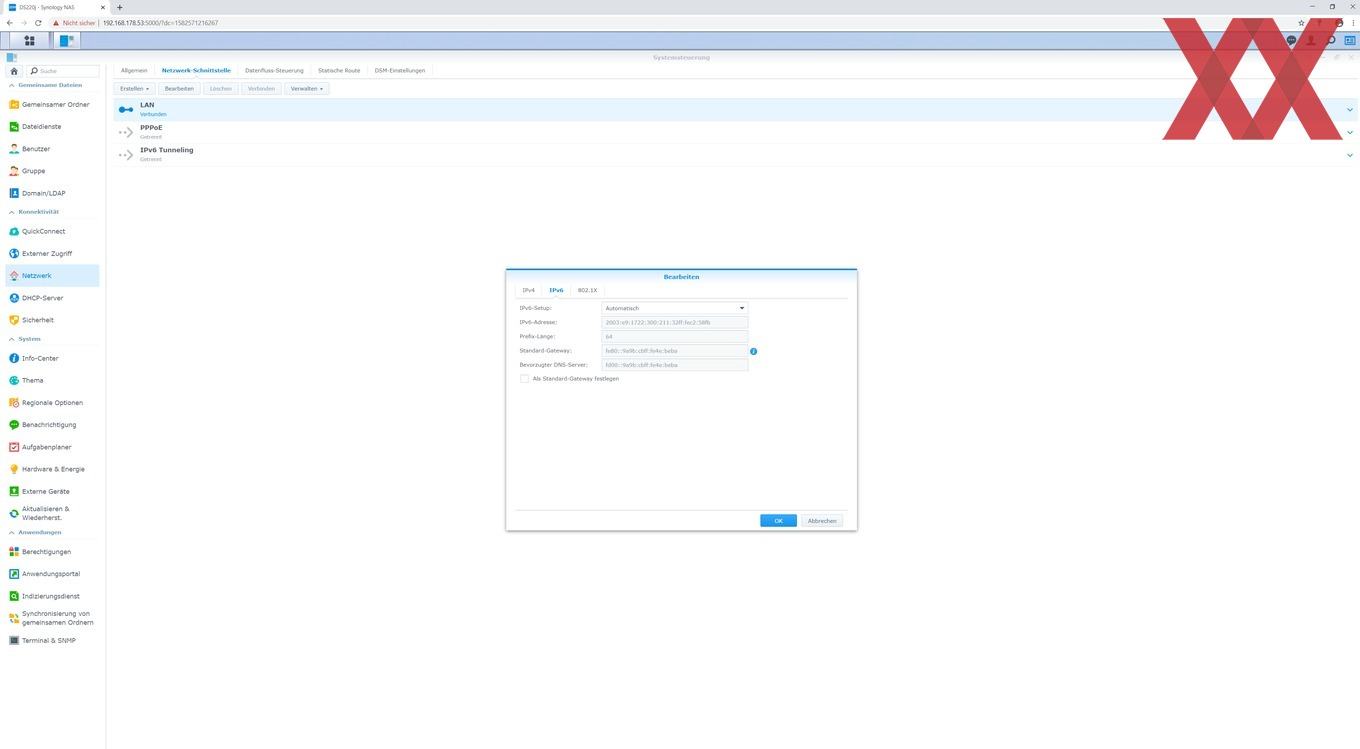Screen dimensions: 1360x749
Task: Bookmark page with the star icon
Action: (x=1301, y=22)
